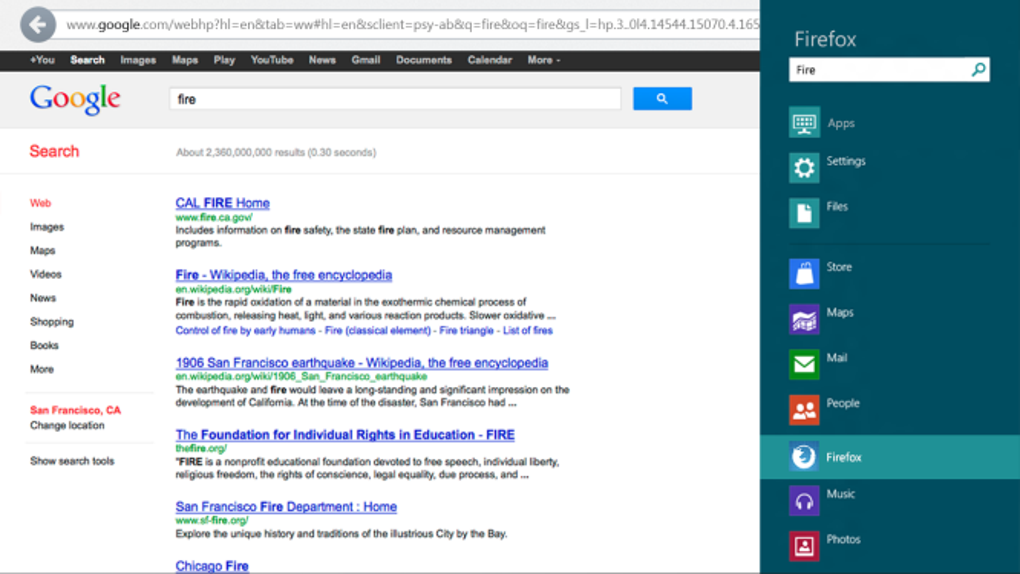Filter results by Shopping in left sidebar
The image size is (1020, 574).
(52, 321)
